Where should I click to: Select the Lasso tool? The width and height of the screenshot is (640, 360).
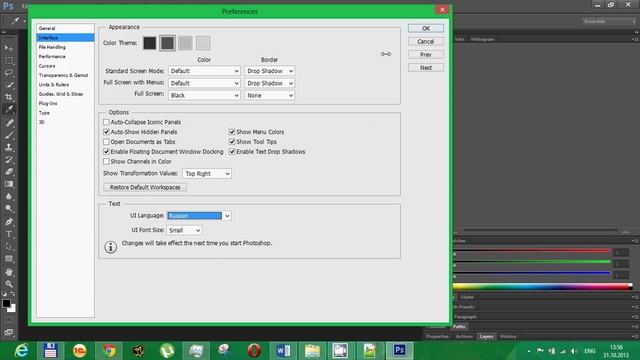point(9,73)
